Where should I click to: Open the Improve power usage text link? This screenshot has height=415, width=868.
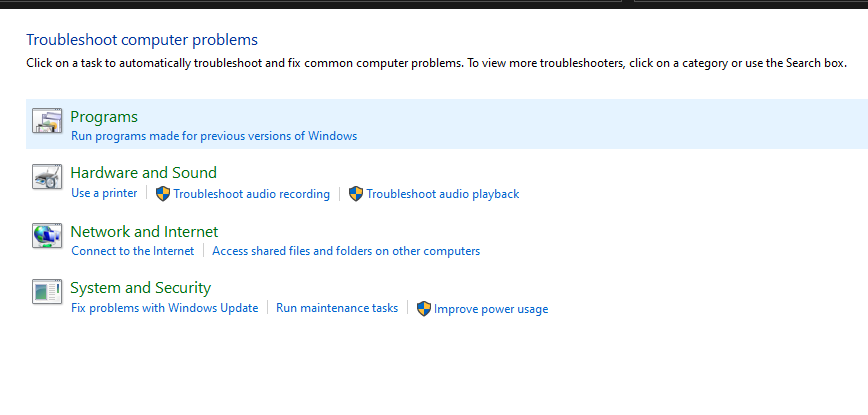tap(490, 309)
